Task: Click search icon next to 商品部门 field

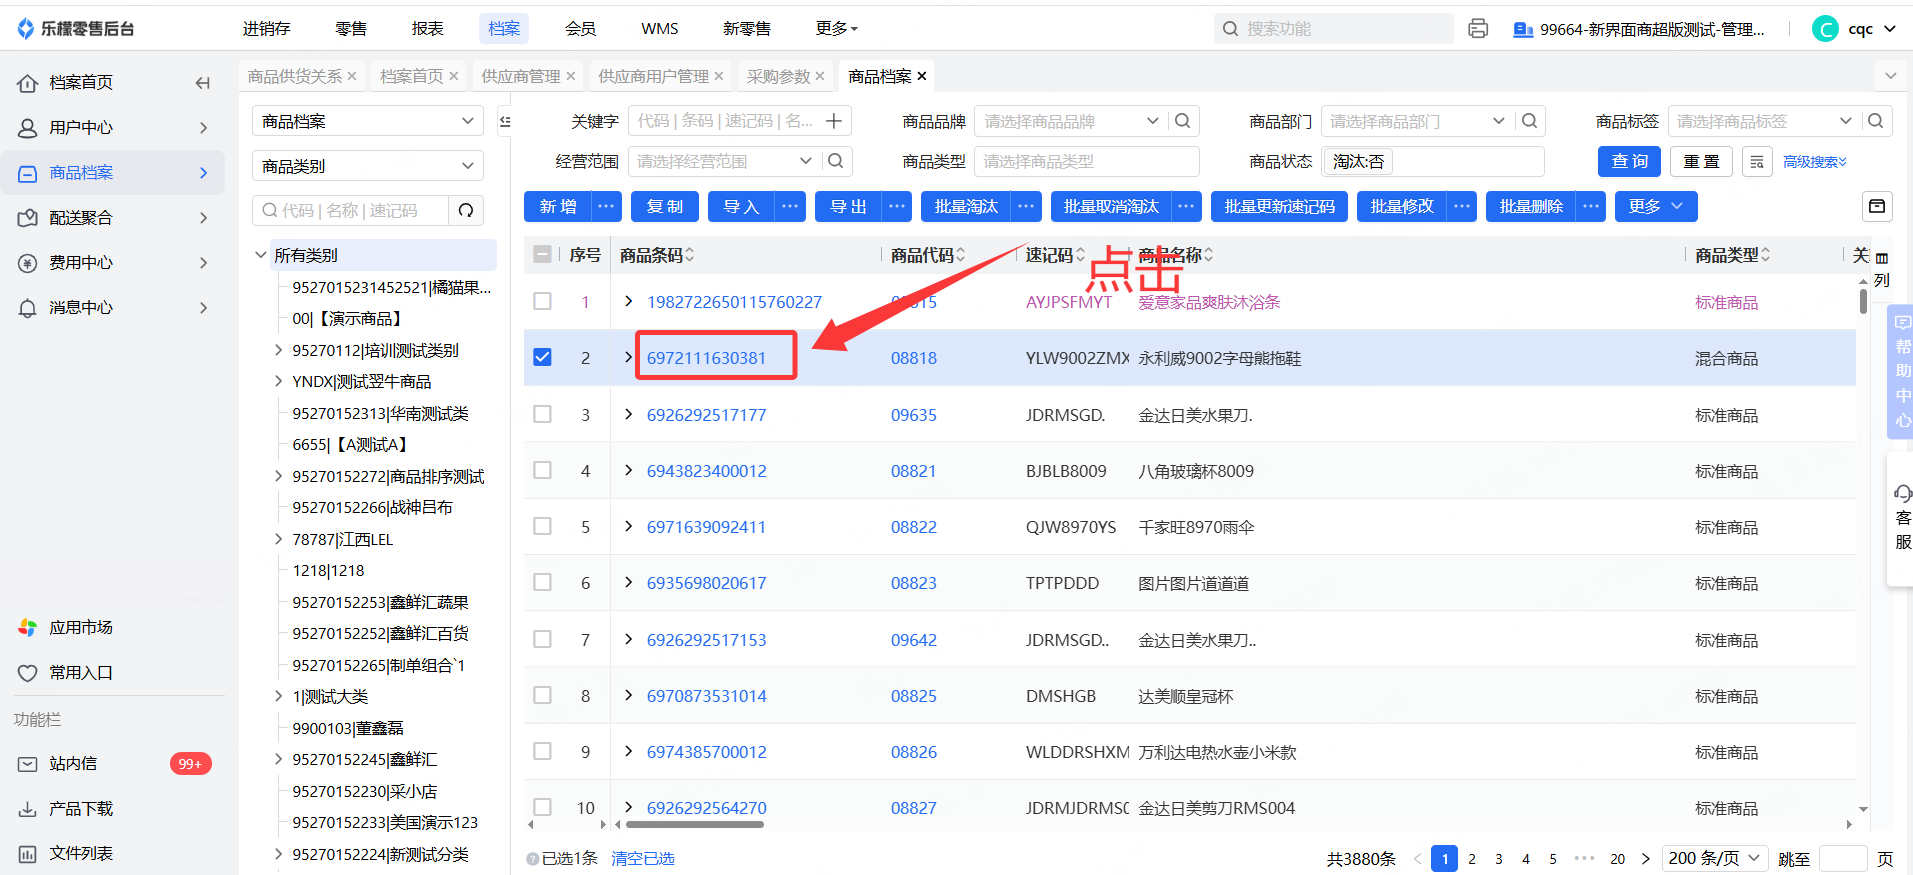Action: pyautogui.click(x=1529, y=121)
